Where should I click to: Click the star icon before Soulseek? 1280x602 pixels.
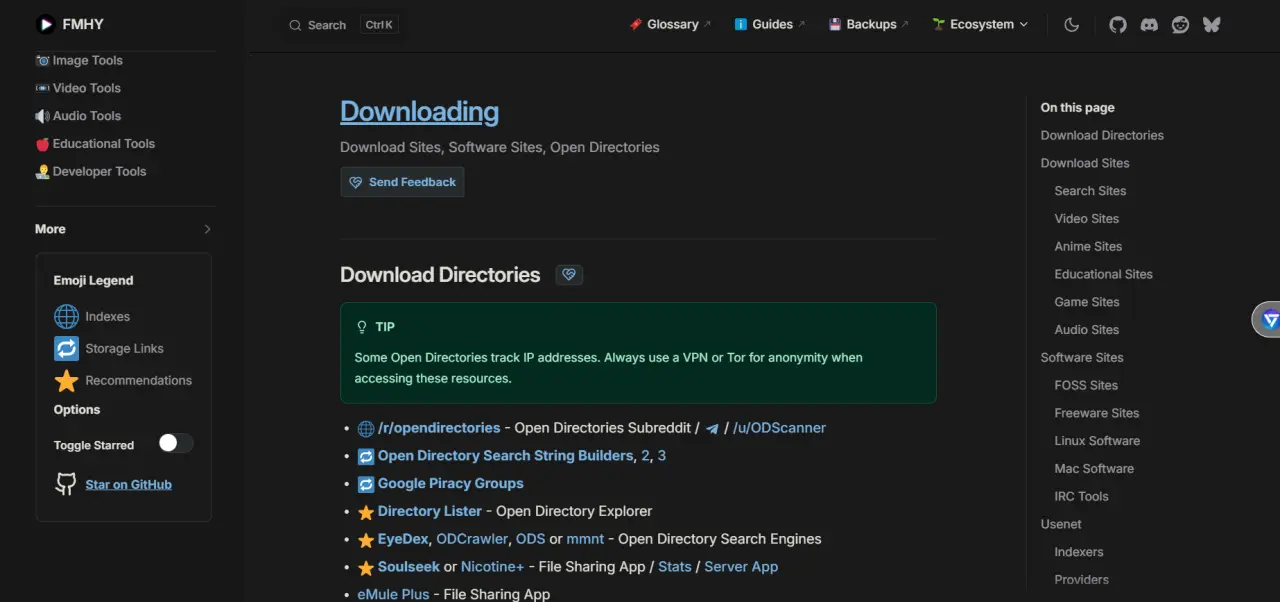pyautogui.click(x=366, y=567)
